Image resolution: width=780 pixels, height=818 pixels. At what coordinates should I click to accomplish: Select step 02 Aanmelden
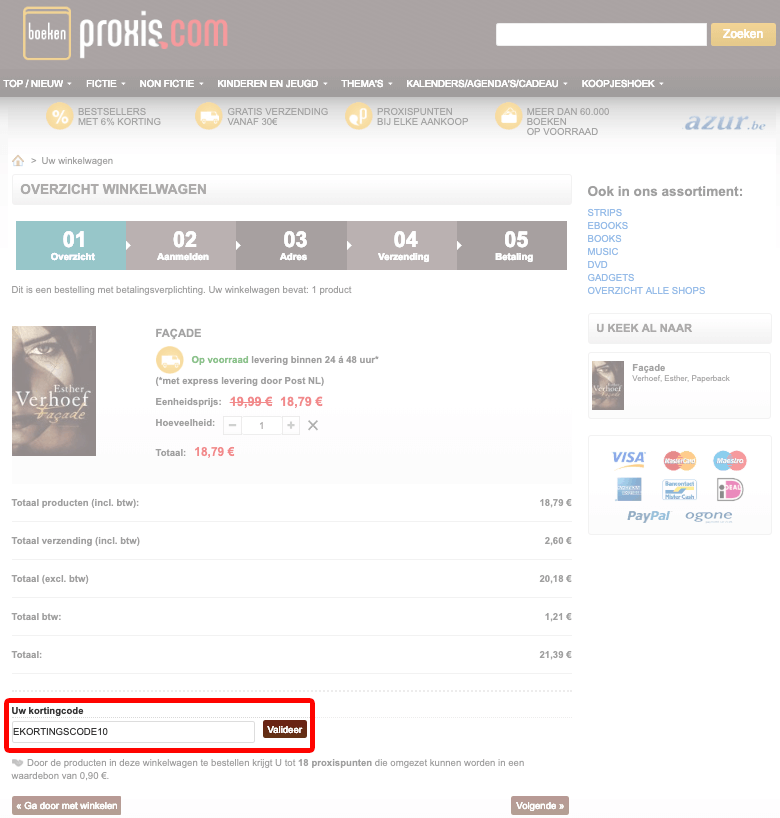point(182,245)
